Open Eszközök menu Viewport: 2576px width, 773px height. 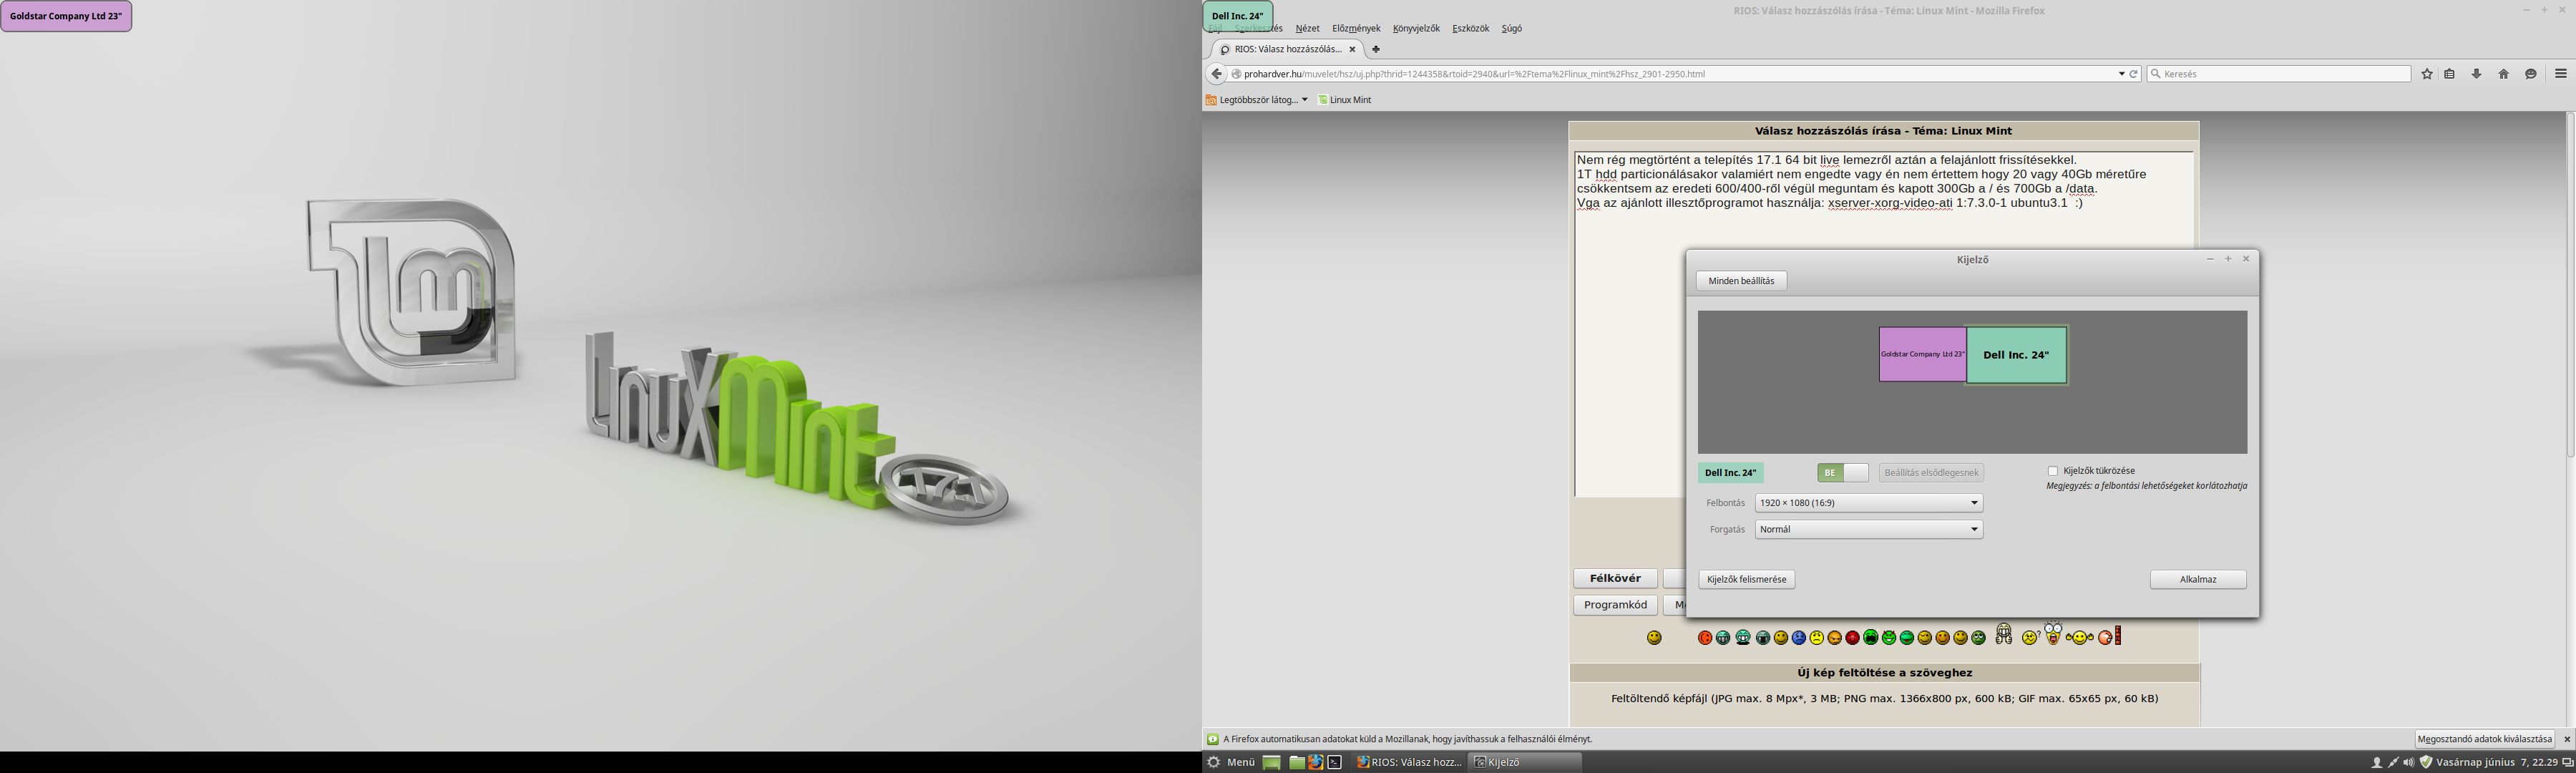pyautogui.click(x=1471, y=28)
